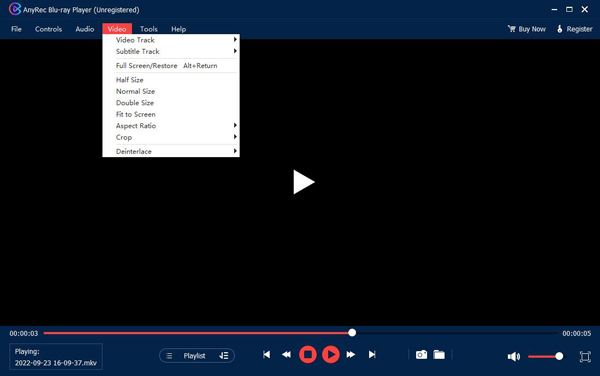The height and width of the screenshot is (376, 600).
Task: Minimize the AnyRec window
Action: pyautogui.click(x=554, y=10)
